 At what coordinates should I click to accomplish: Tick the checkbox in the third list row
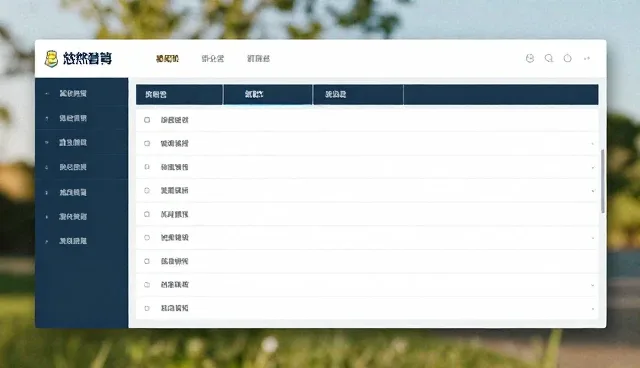click(x=147, y=167)
